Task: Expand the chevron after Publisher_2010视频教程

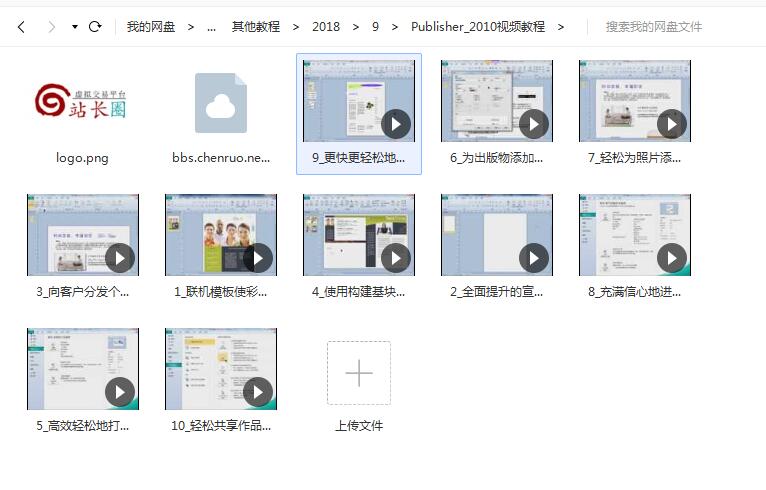Action: click(x=561, y=27)
